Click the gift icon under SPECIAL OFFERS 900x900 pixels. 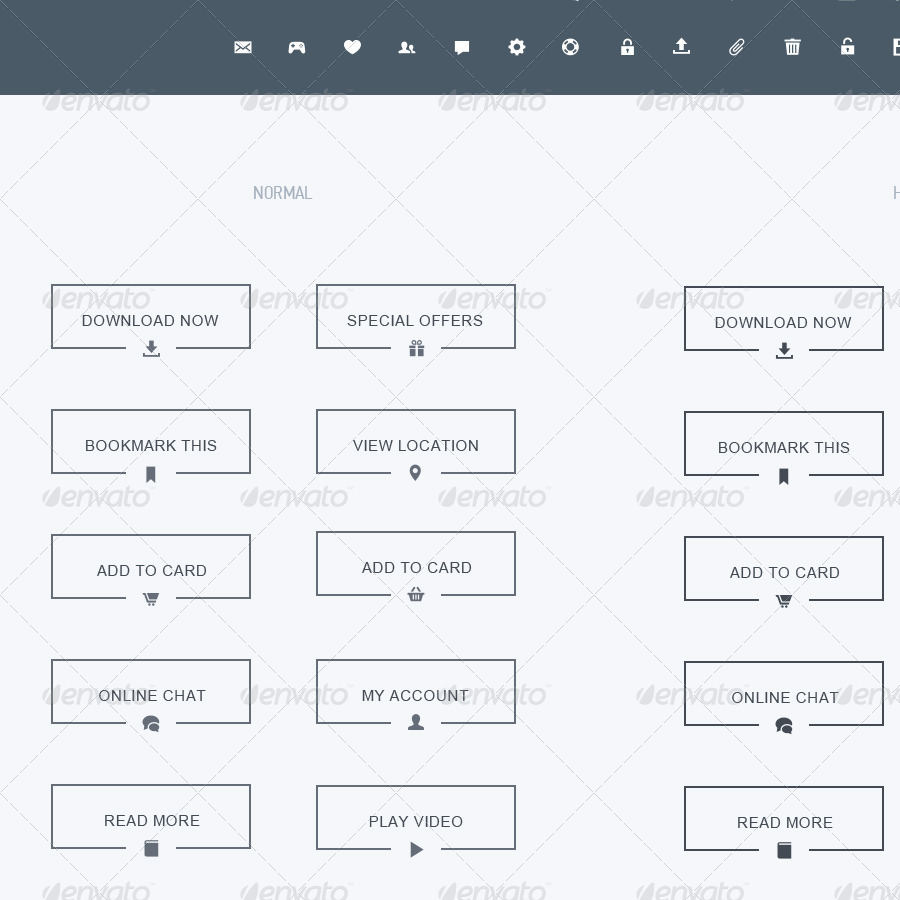tap(416, 348)
